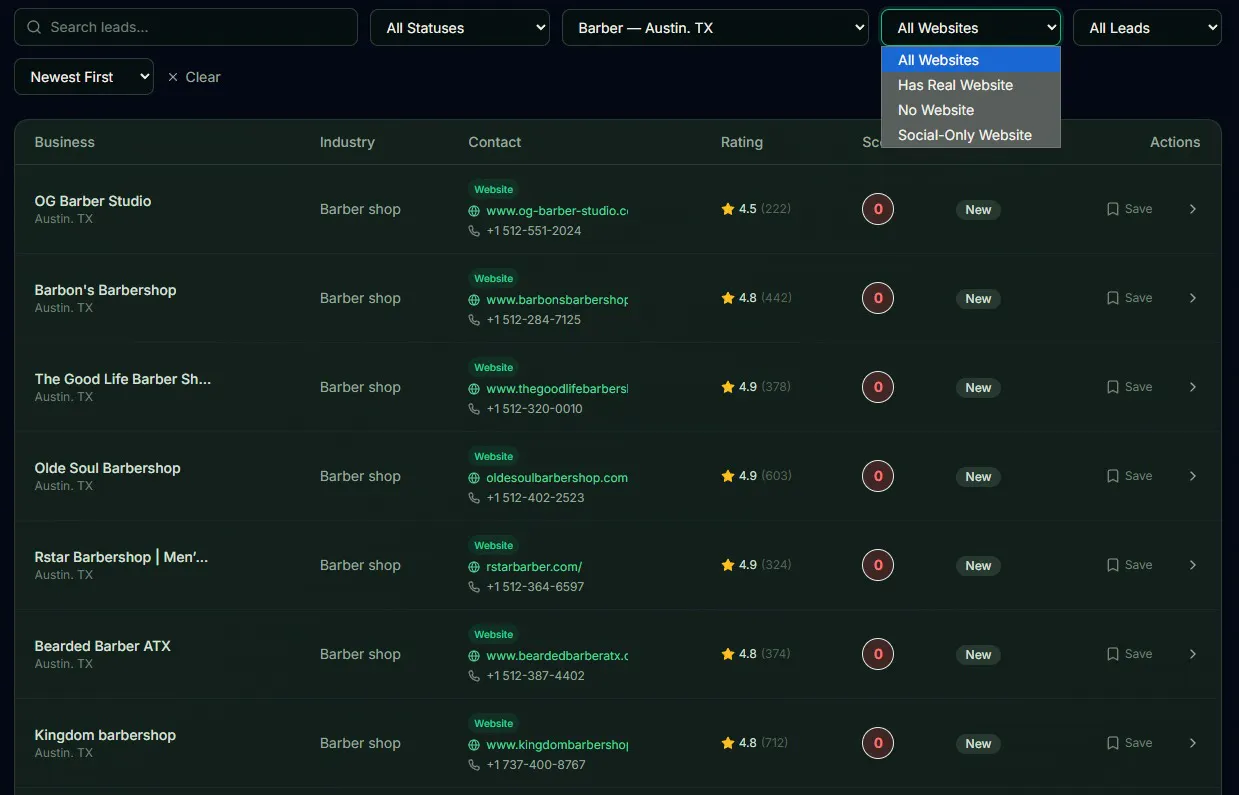Click New status badge for OG Barber Studio
Image resolution: width=1239 pixels, height=795 pixels.
978,210
